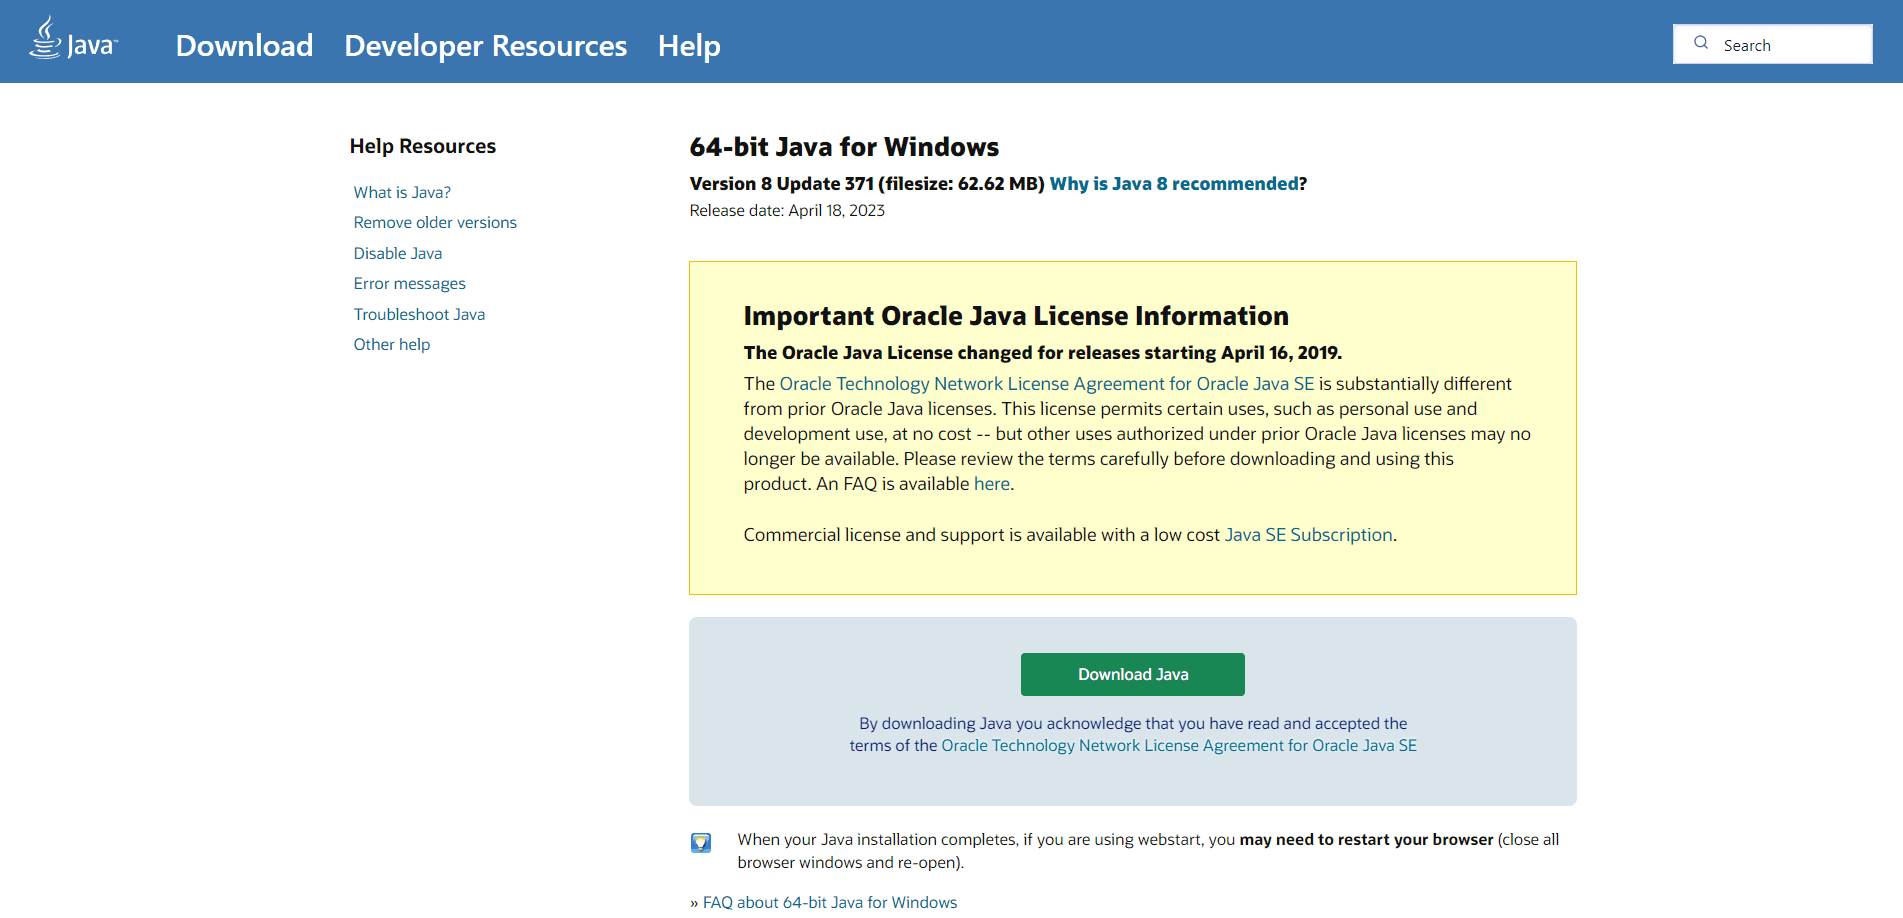Open the Download menu in the header
Image resolution: width=1903 pixels, height=918 pixels.
(x=244, y=45)
